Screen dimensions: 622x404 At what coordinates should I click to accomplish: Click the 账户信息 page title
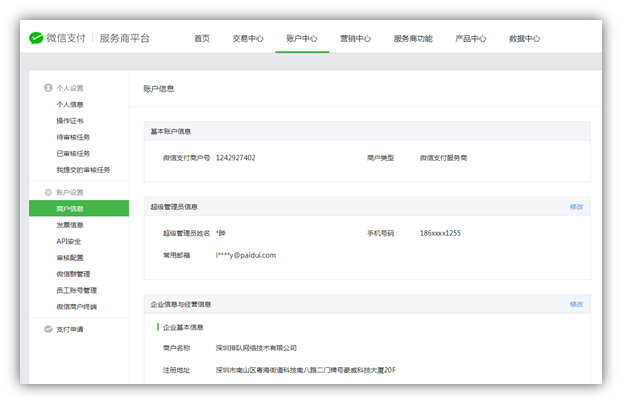click(x=159, y=88)
